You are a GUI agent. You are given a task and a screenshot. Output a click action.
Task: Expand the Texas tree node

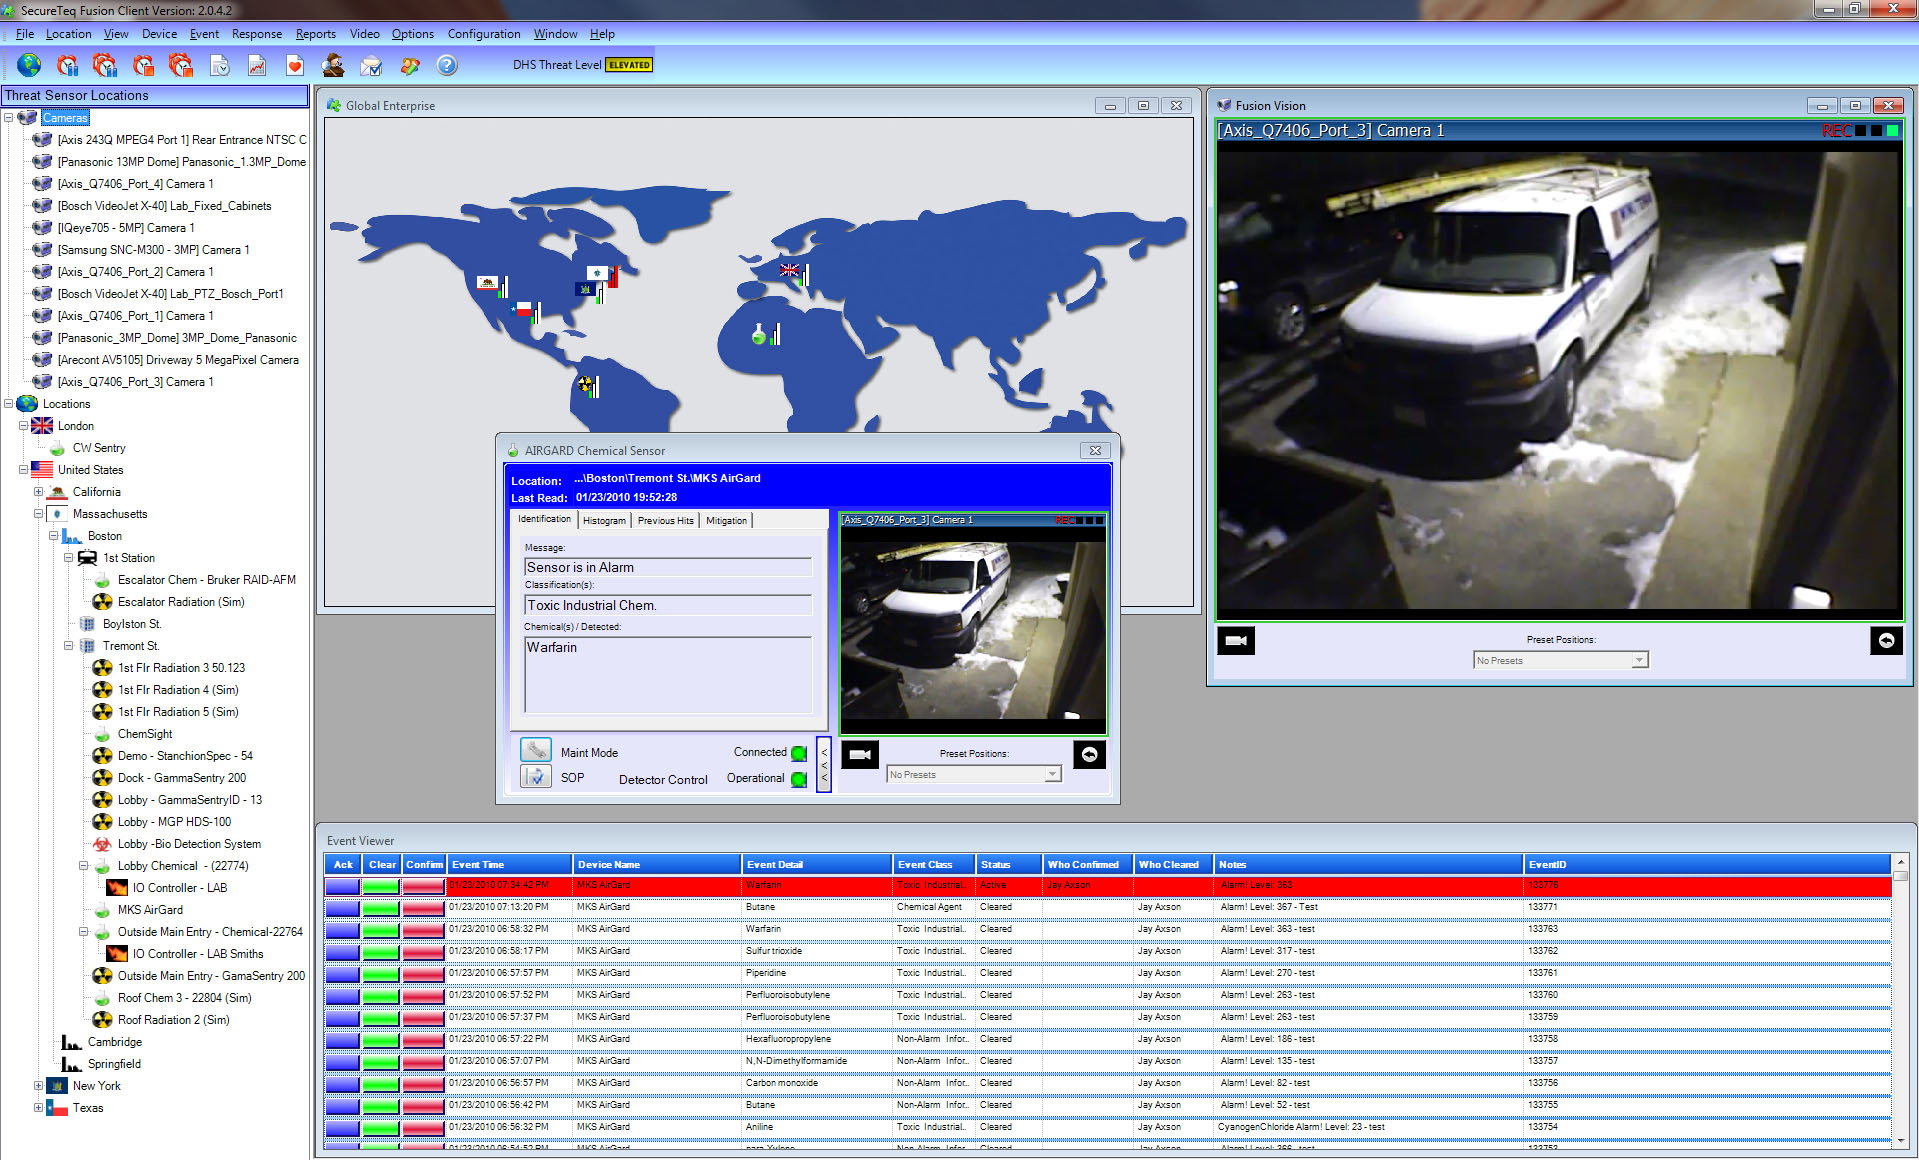39,1108
